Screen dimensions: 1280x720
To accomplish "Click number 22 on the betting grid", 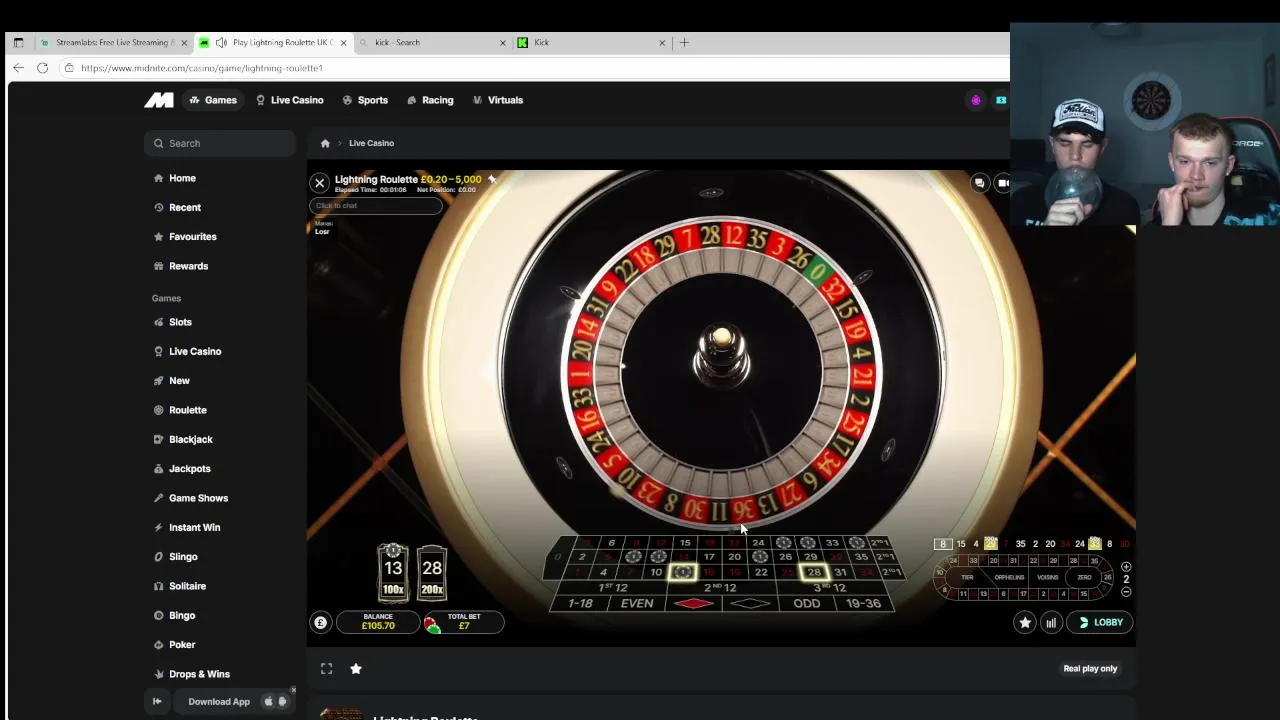I will [761, 572].
